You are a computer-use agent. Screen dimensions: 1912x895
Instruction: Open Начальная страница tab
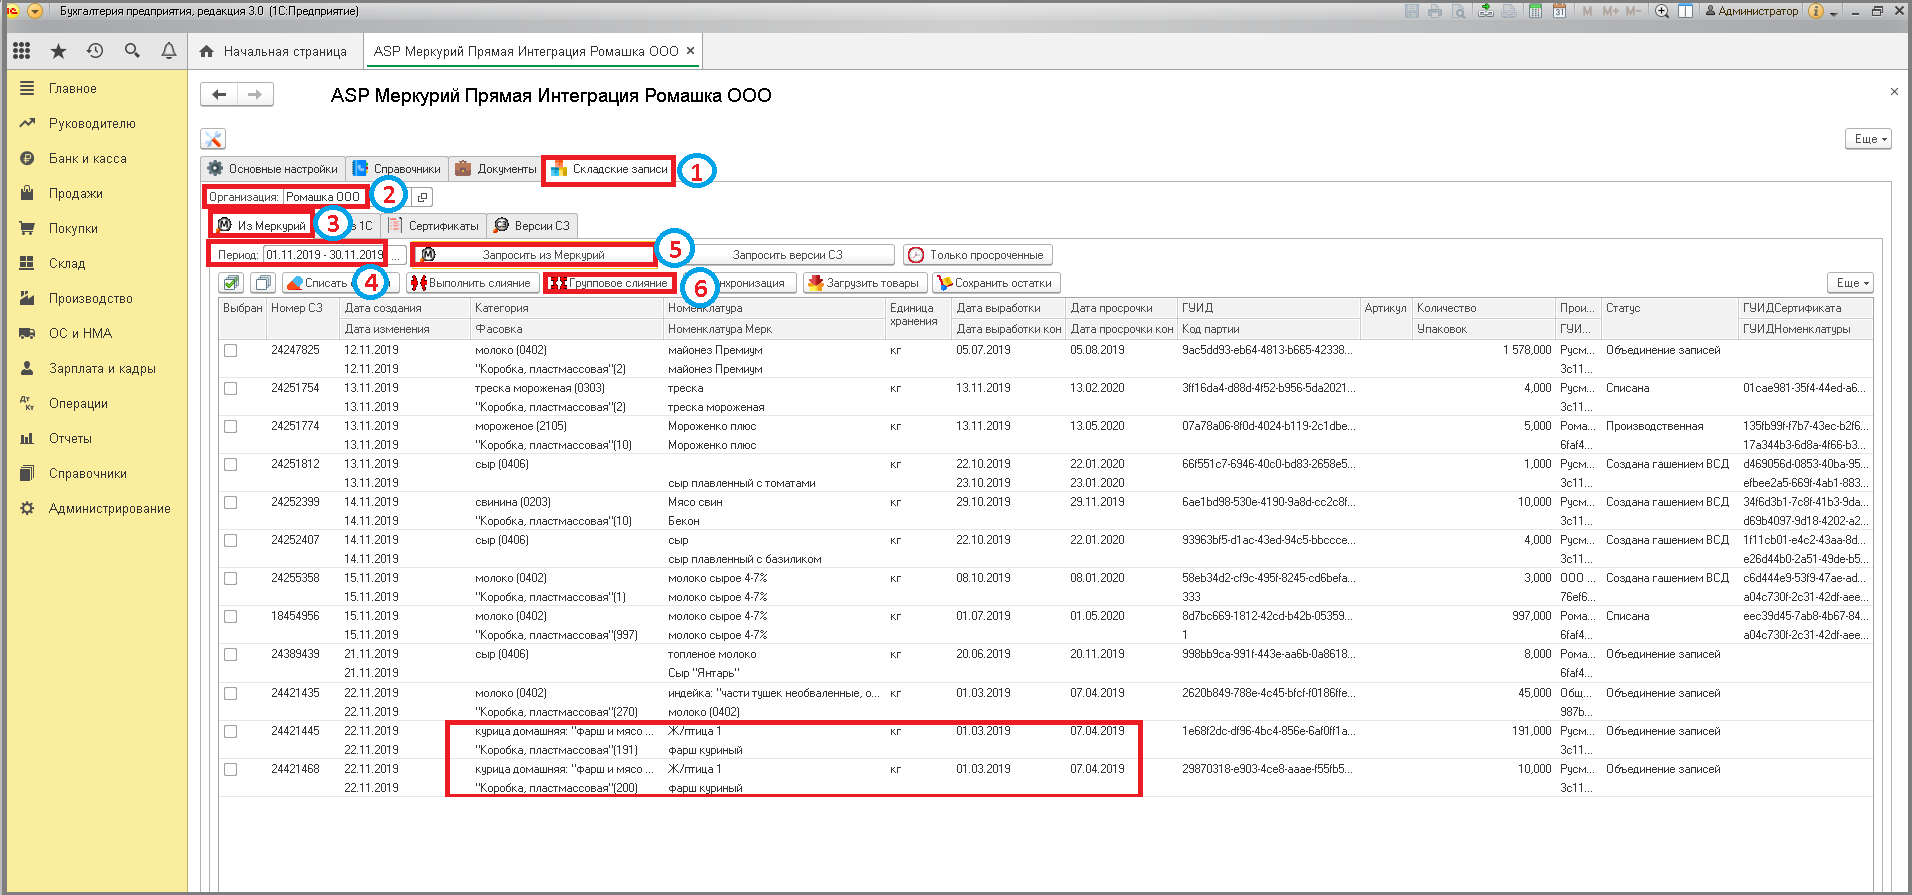[273, 51]
